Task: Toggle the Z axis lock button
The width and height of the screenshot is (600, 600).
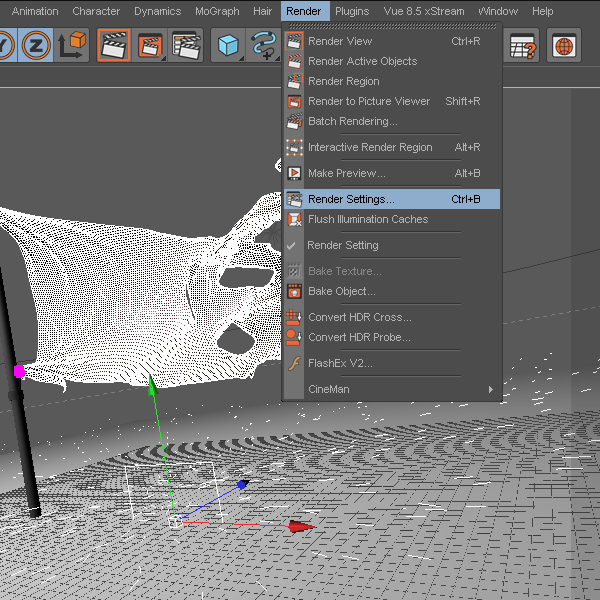Action: (36, 45)
